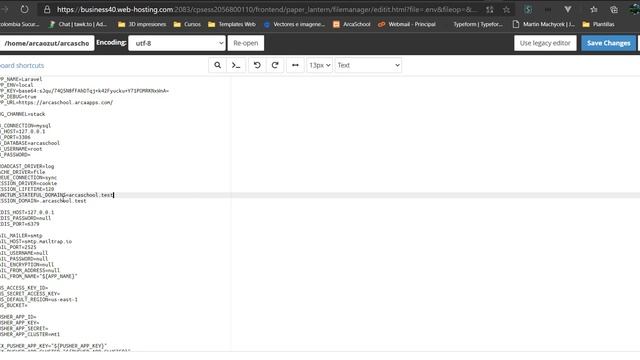This screenshot has height=360, width=640.
Task: Expand the utf-8 encoding dropdown
Action: (x=177, y=43)
